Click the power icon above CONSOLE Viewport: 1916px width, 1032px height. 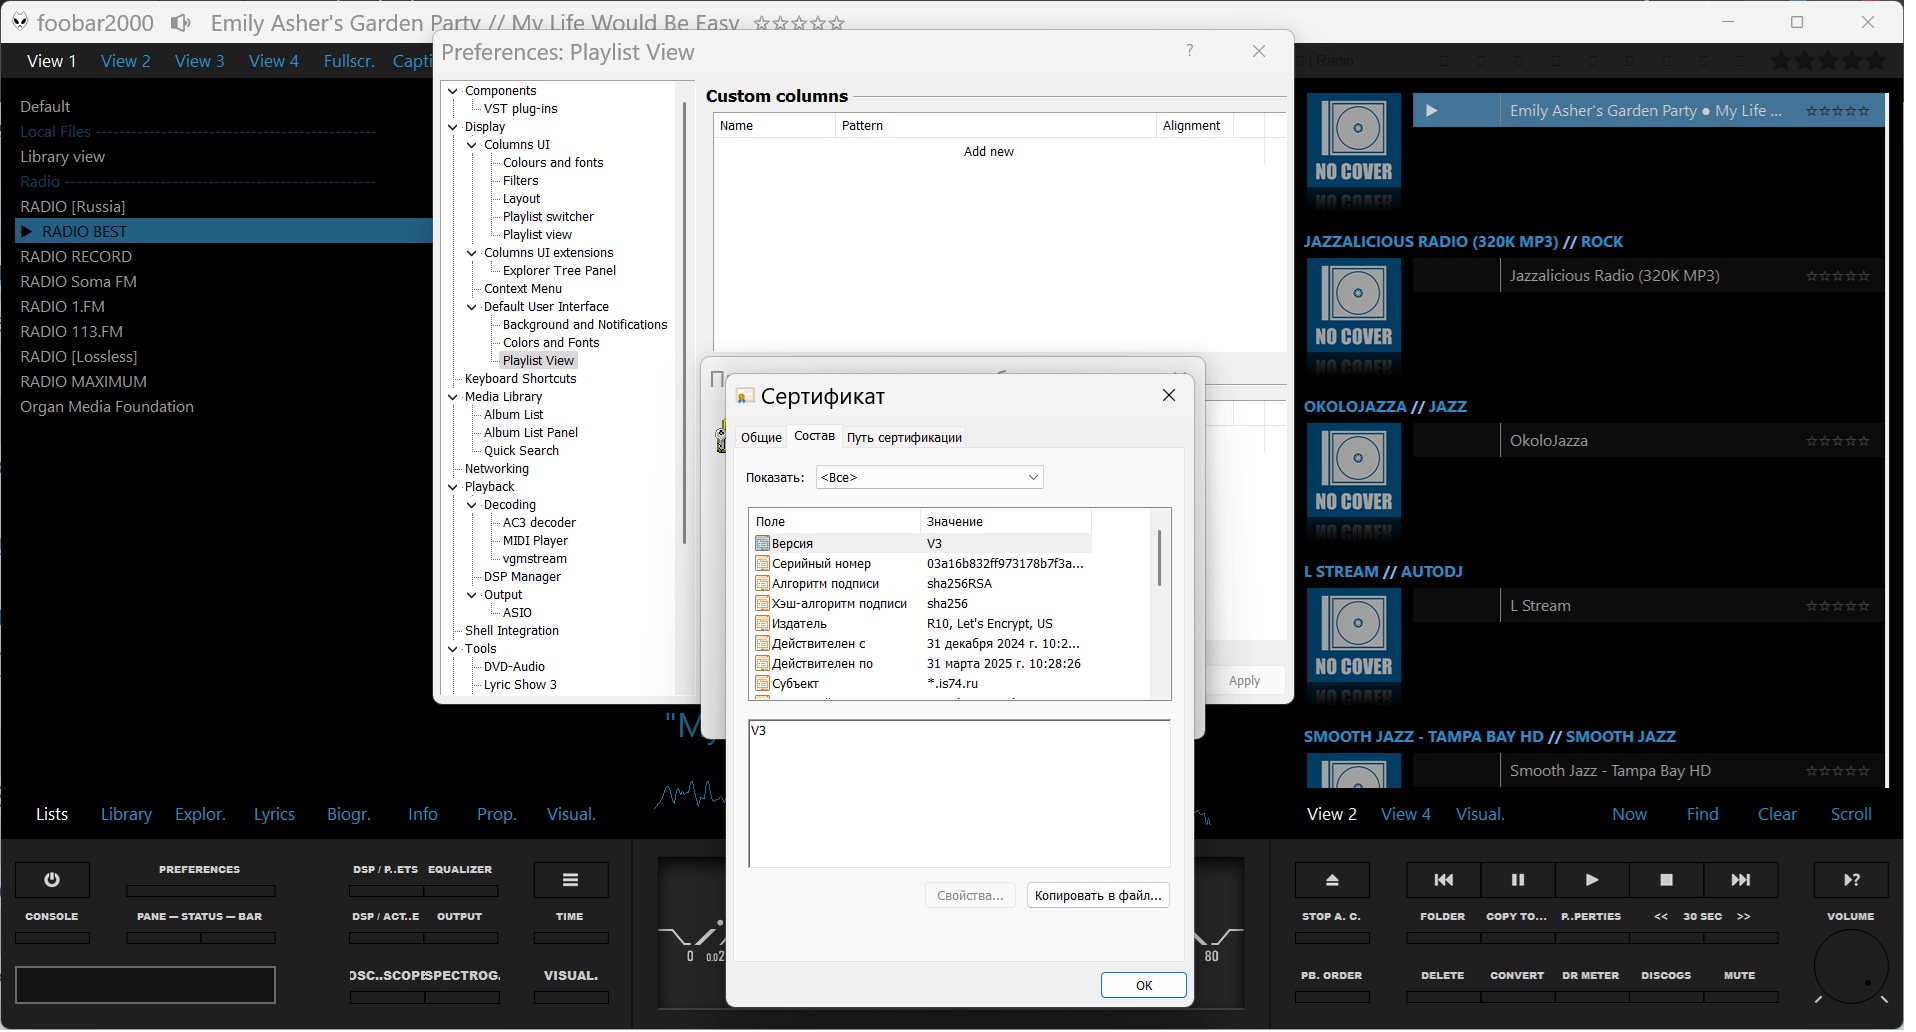[52, 881]
